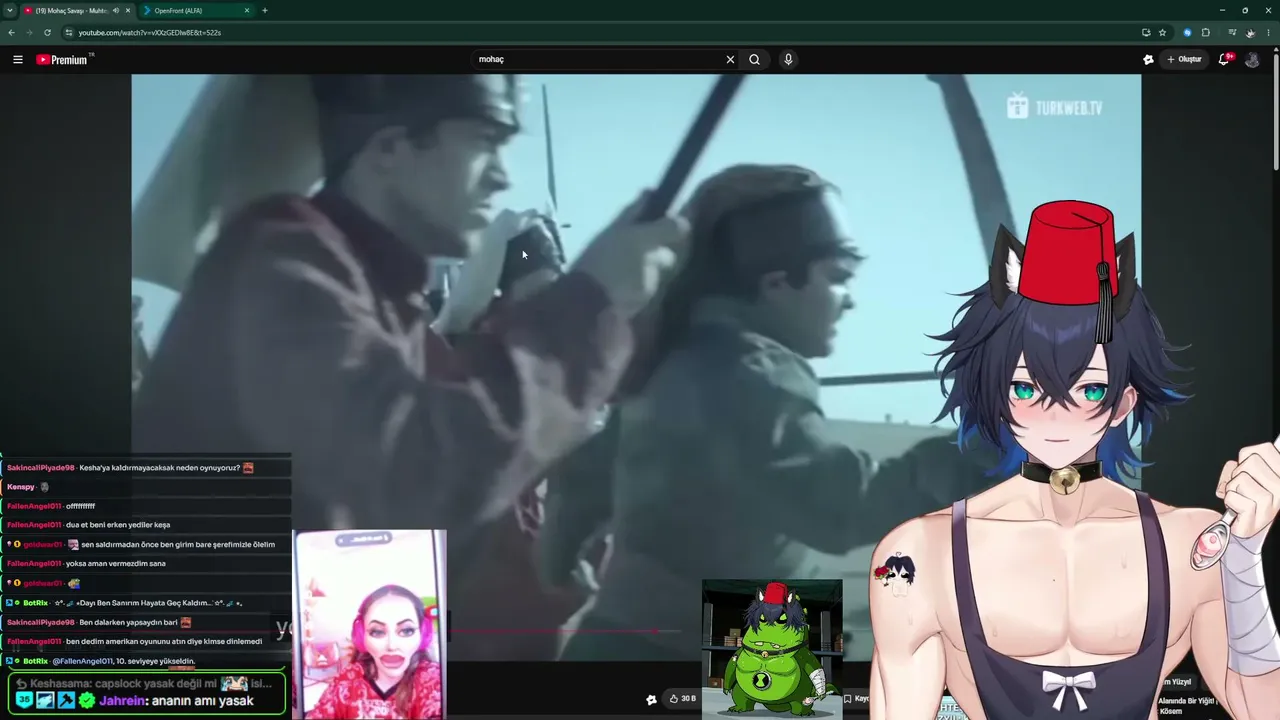Start voice search with the microphone
The image size is (1280, 720).
(788, 60)
